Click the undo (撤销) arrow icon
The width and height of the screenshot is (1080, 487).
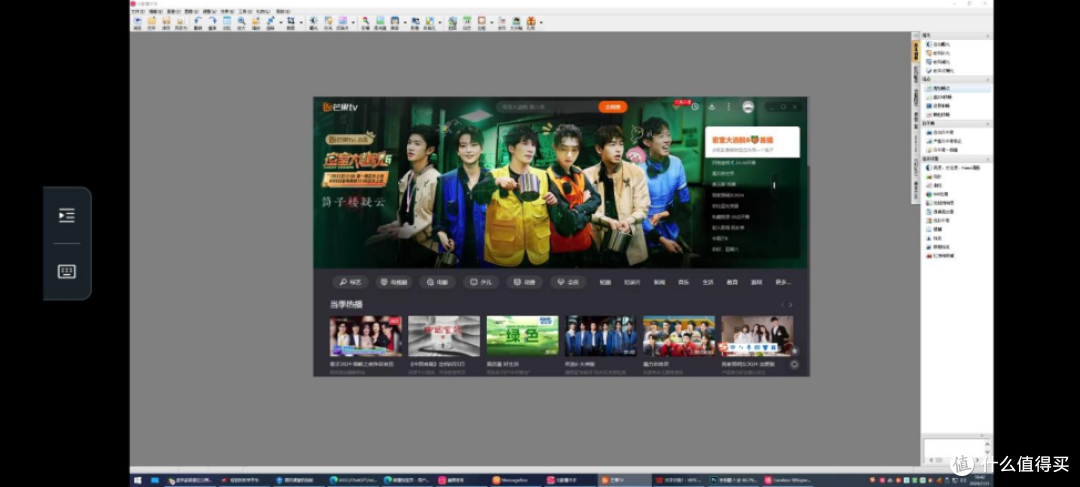198,23
